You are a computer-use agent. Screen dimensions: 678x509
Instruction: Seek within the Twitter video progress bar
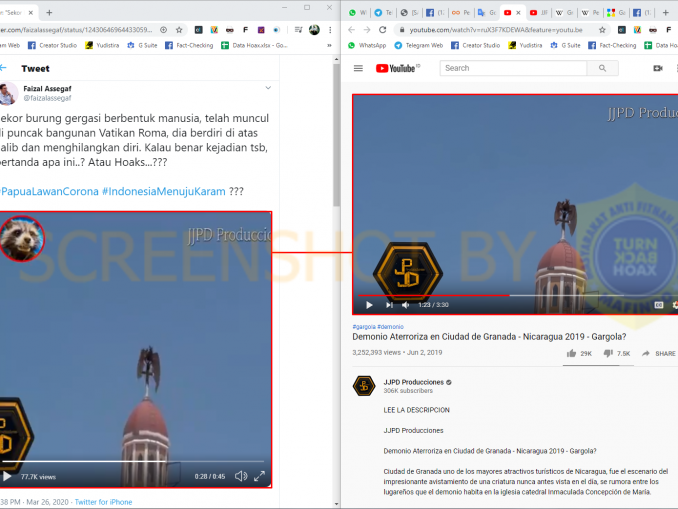[x=133, y=461]
